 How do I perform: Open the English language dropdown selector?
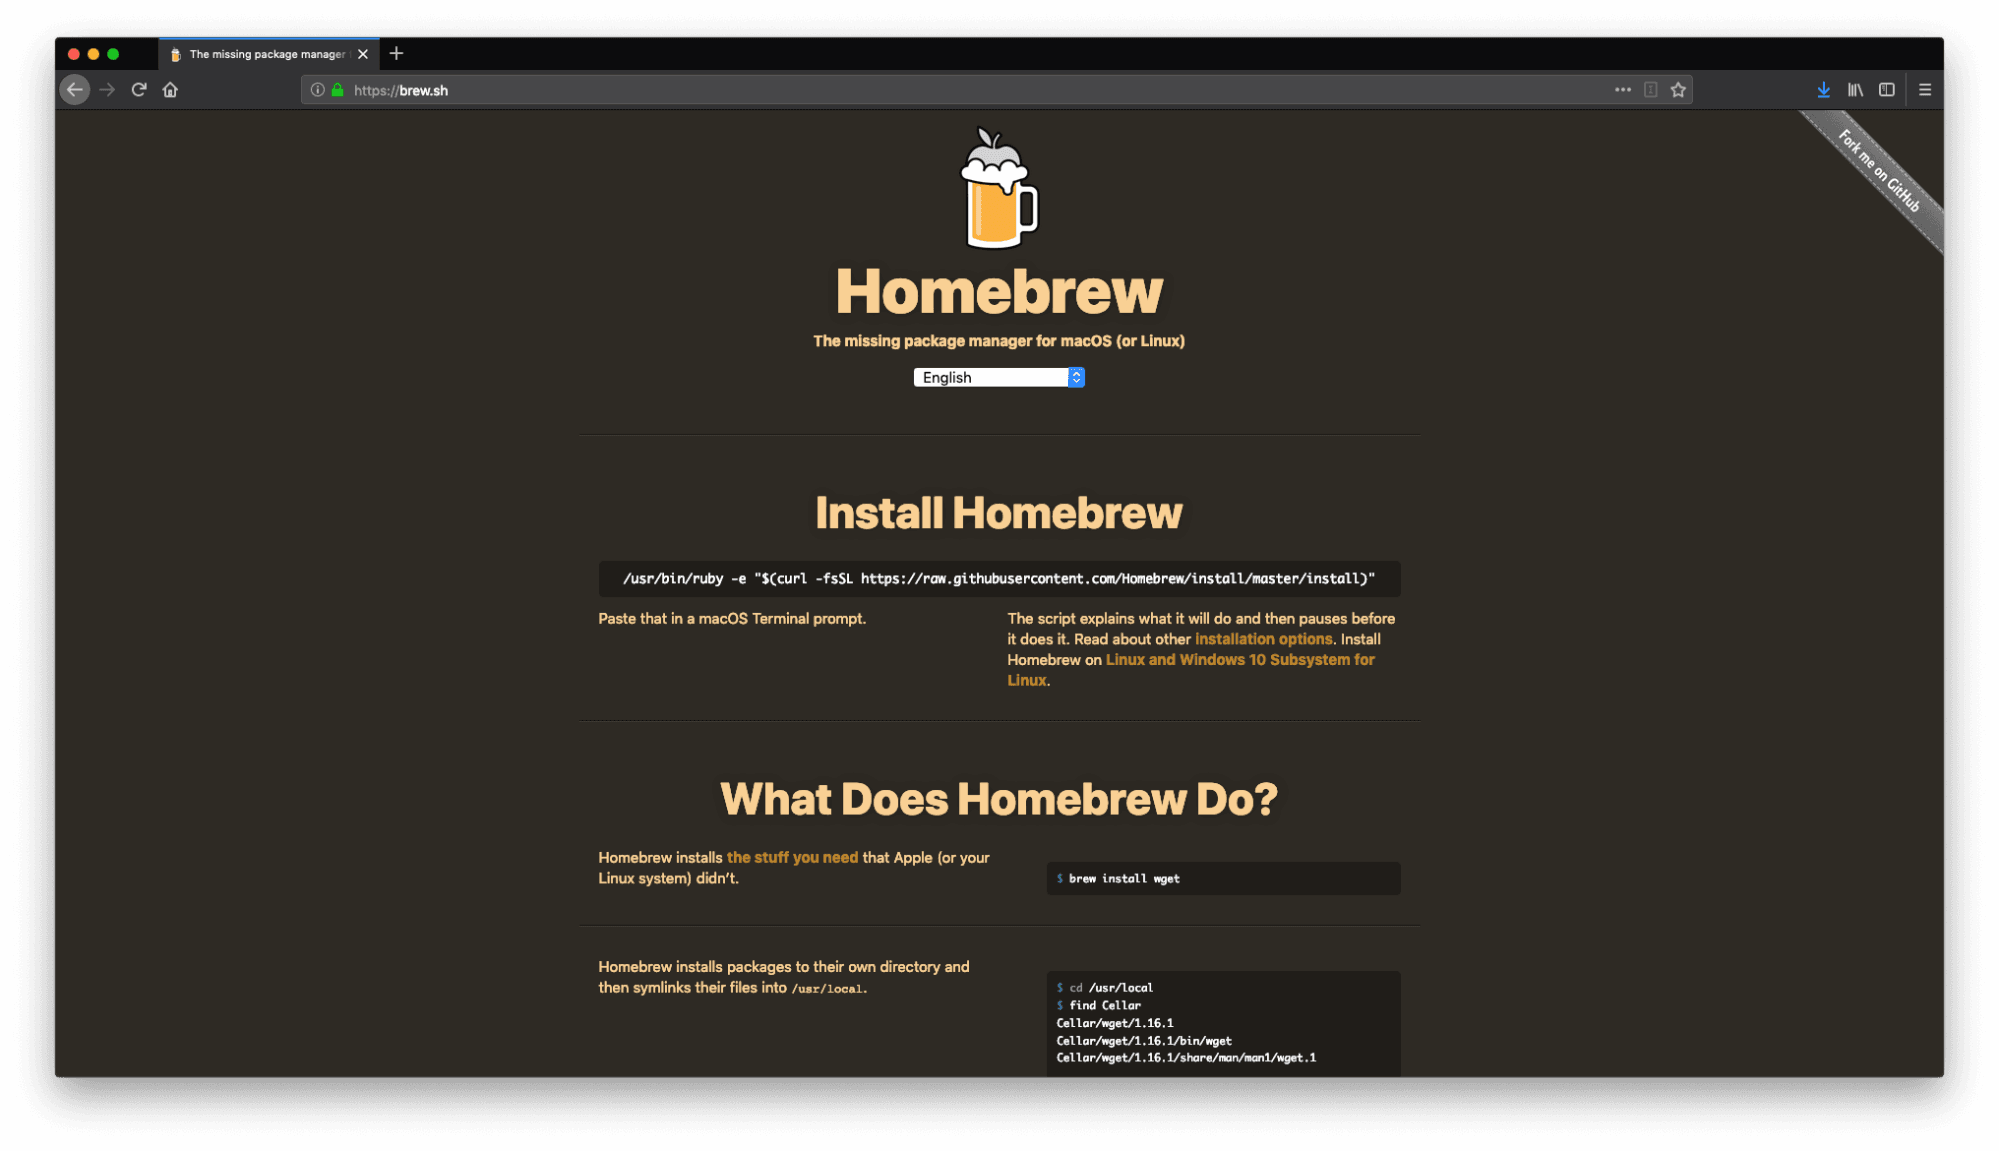point(998,378)
